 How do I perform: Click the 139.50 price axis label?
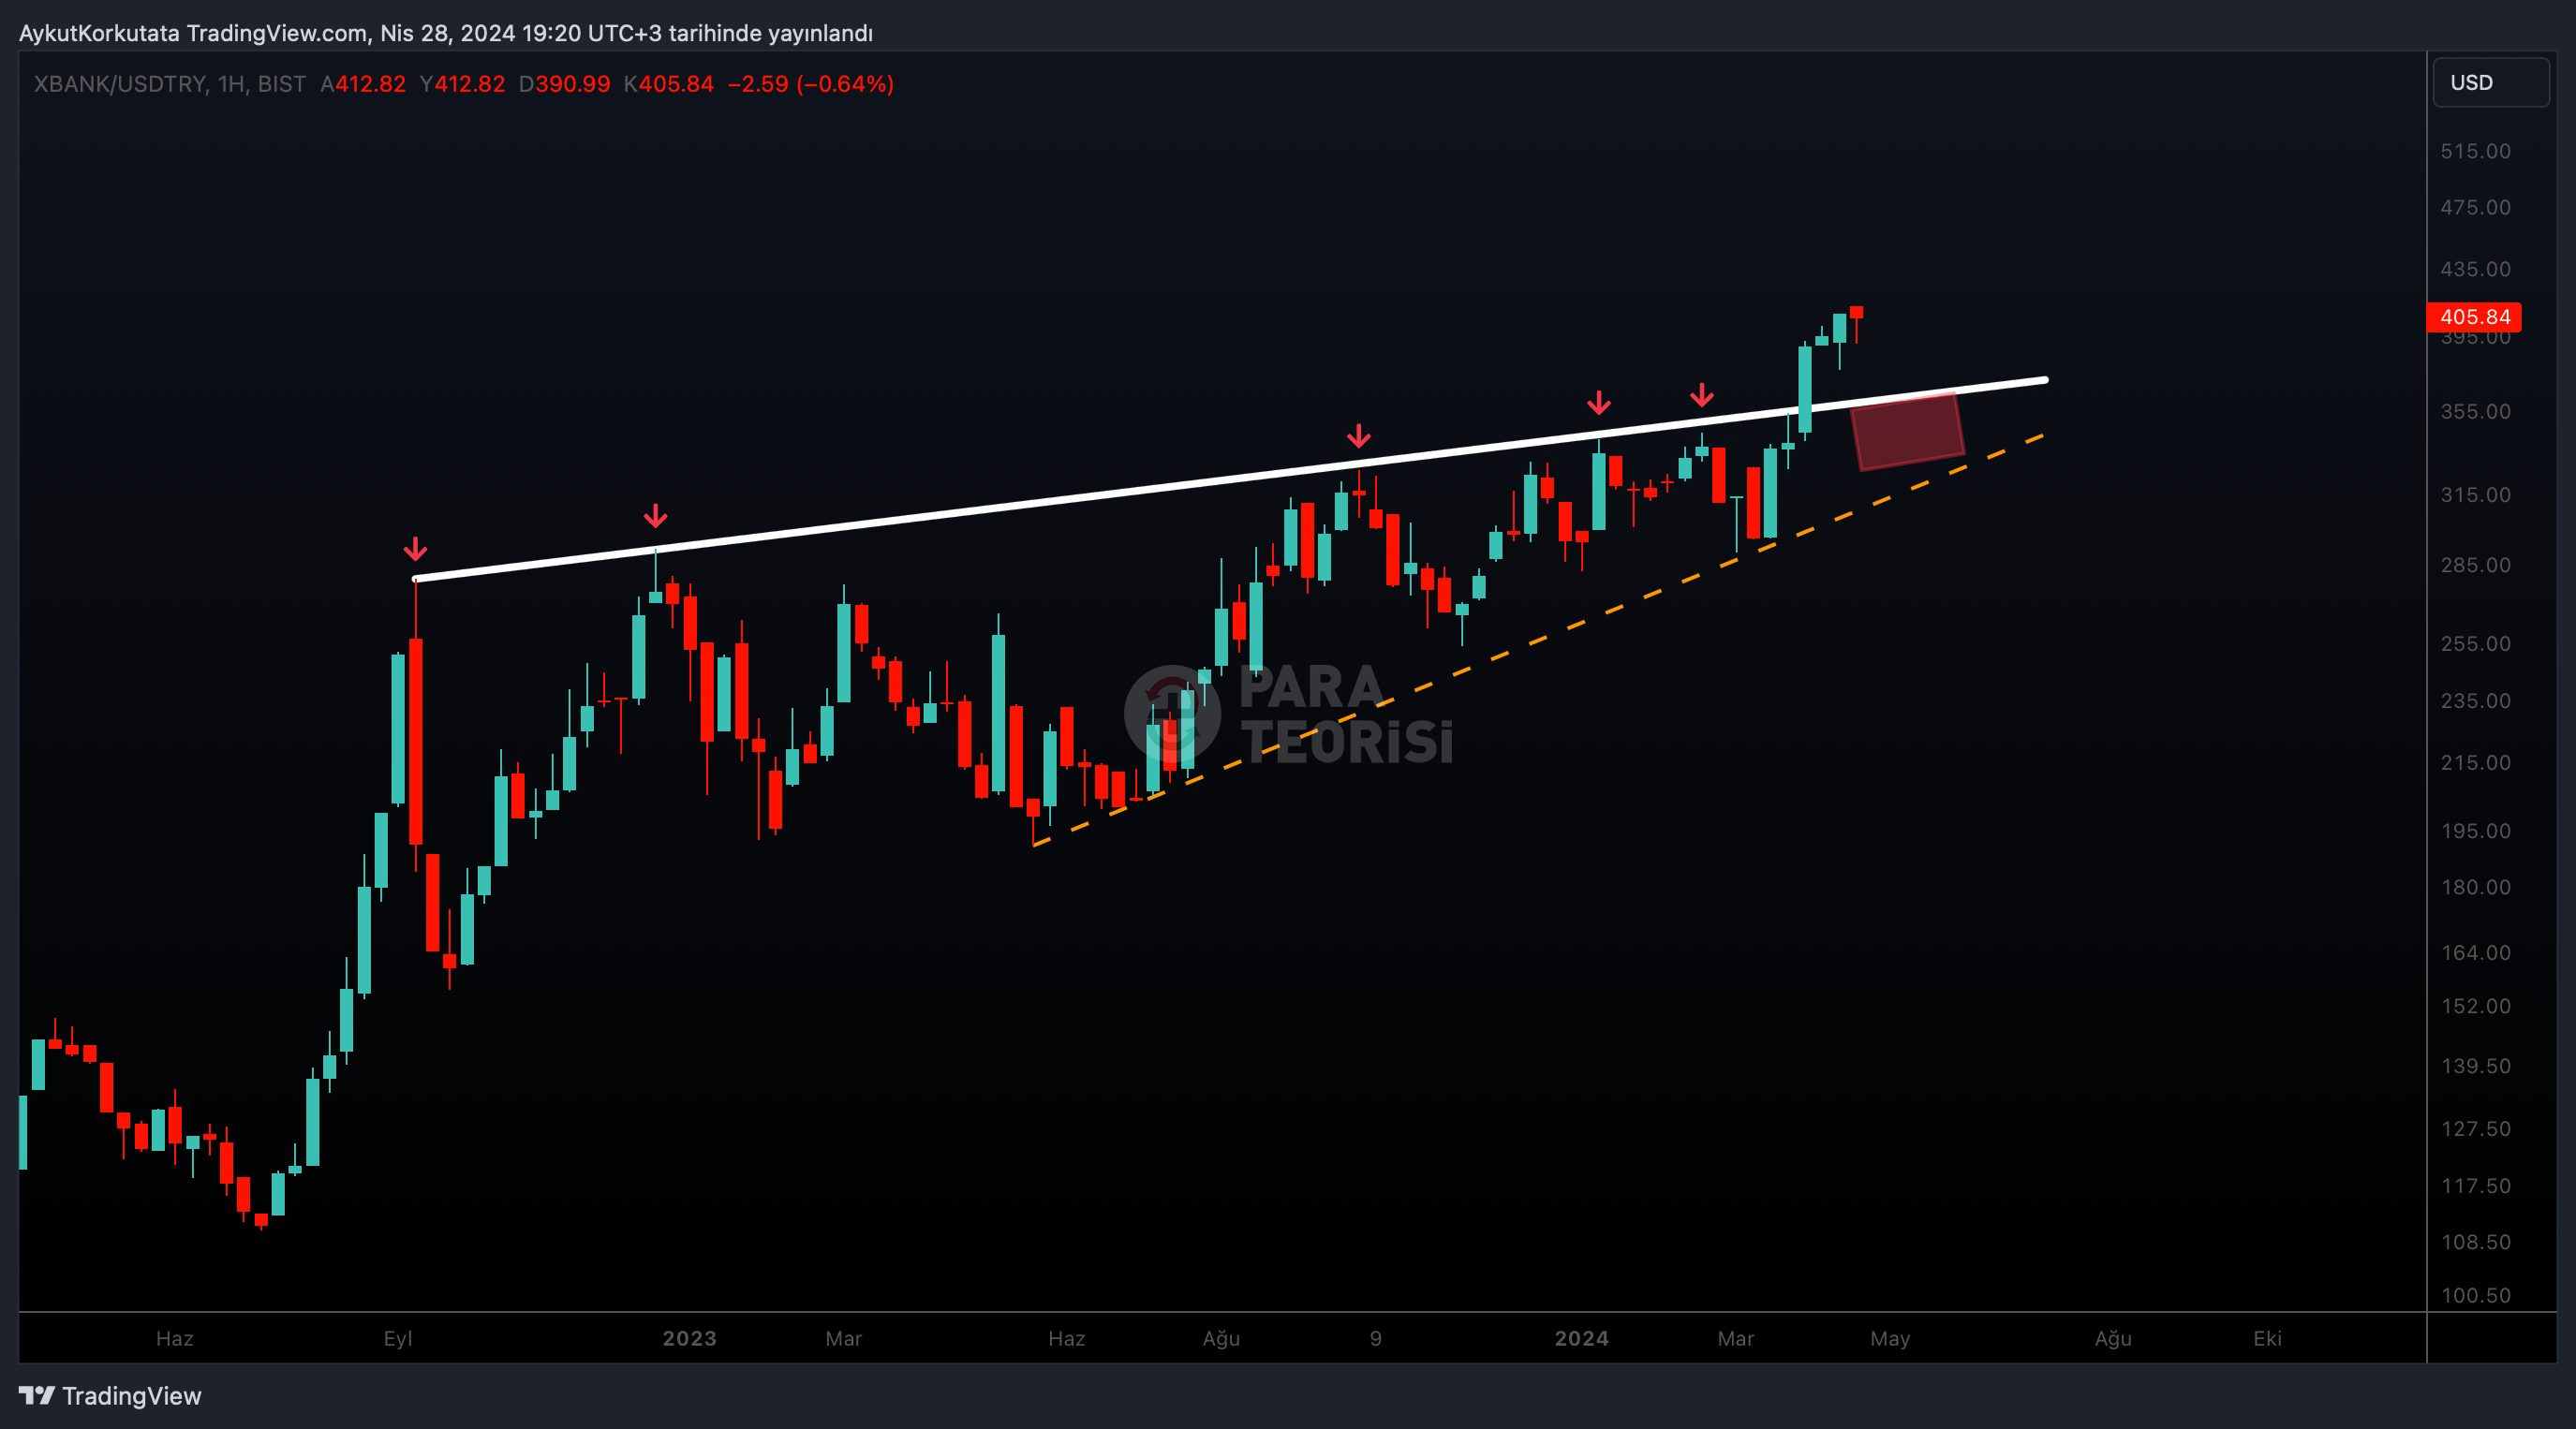2475,1066
